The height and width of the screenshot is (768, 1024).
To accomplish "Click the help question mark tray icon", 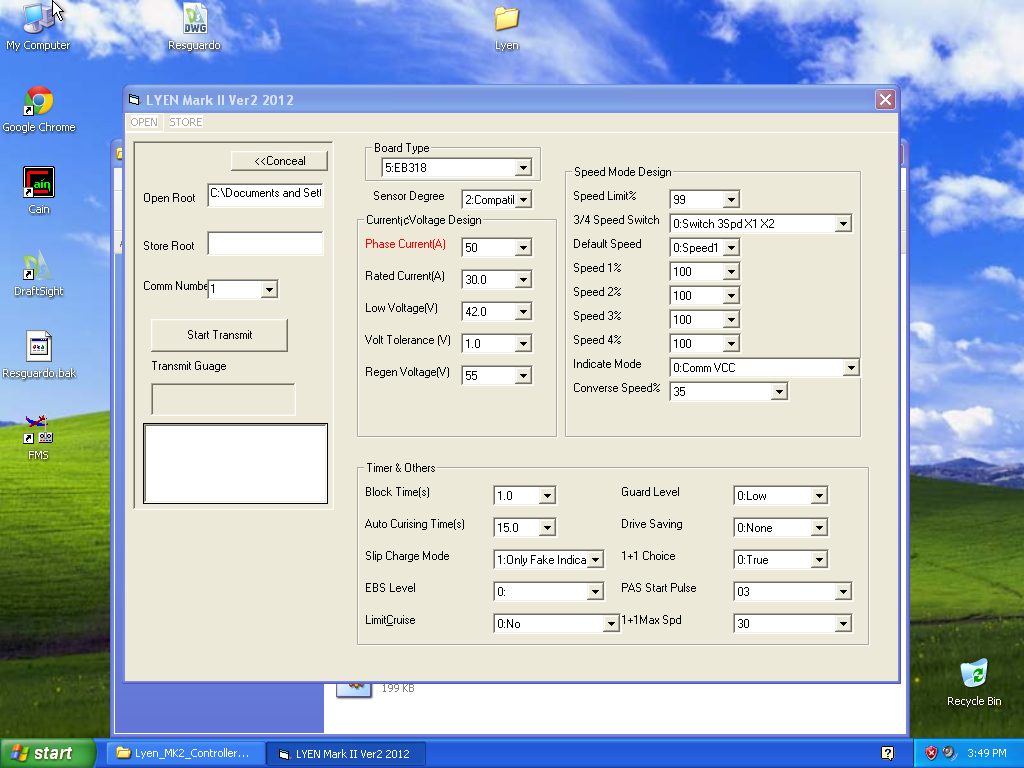I will coord(887,753).
